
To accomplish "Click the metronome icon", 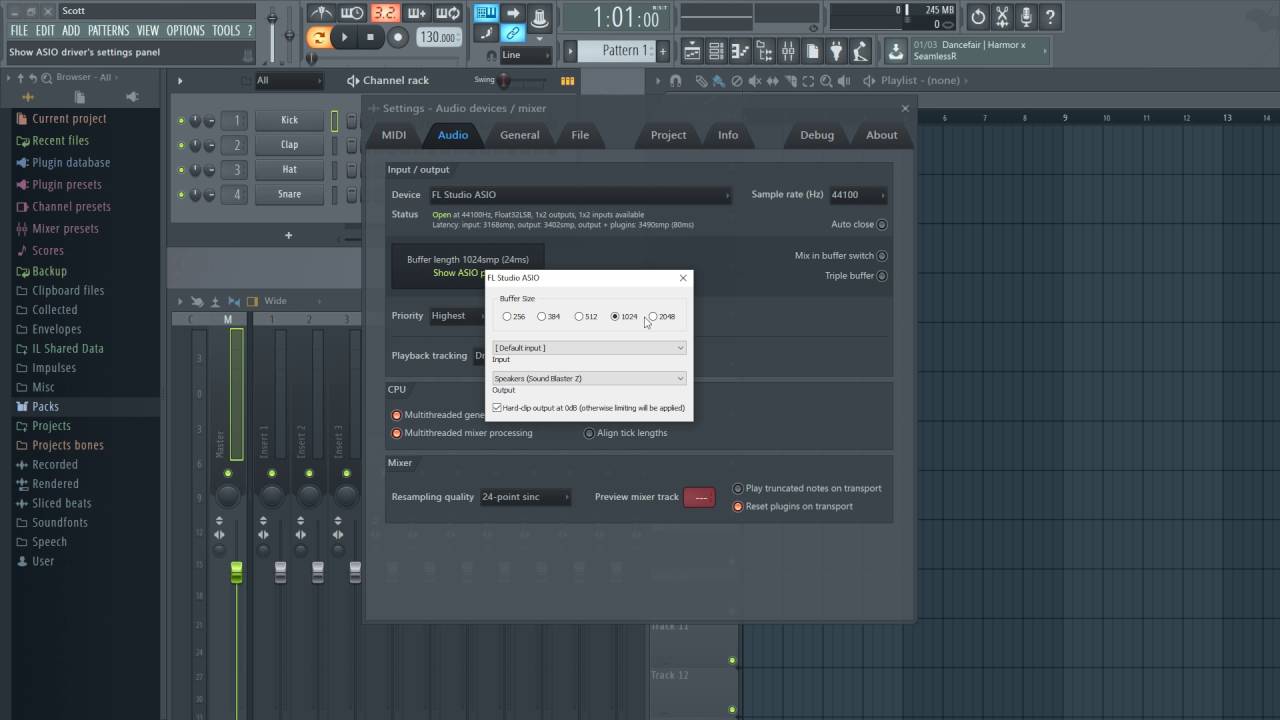I will point(321,13).
